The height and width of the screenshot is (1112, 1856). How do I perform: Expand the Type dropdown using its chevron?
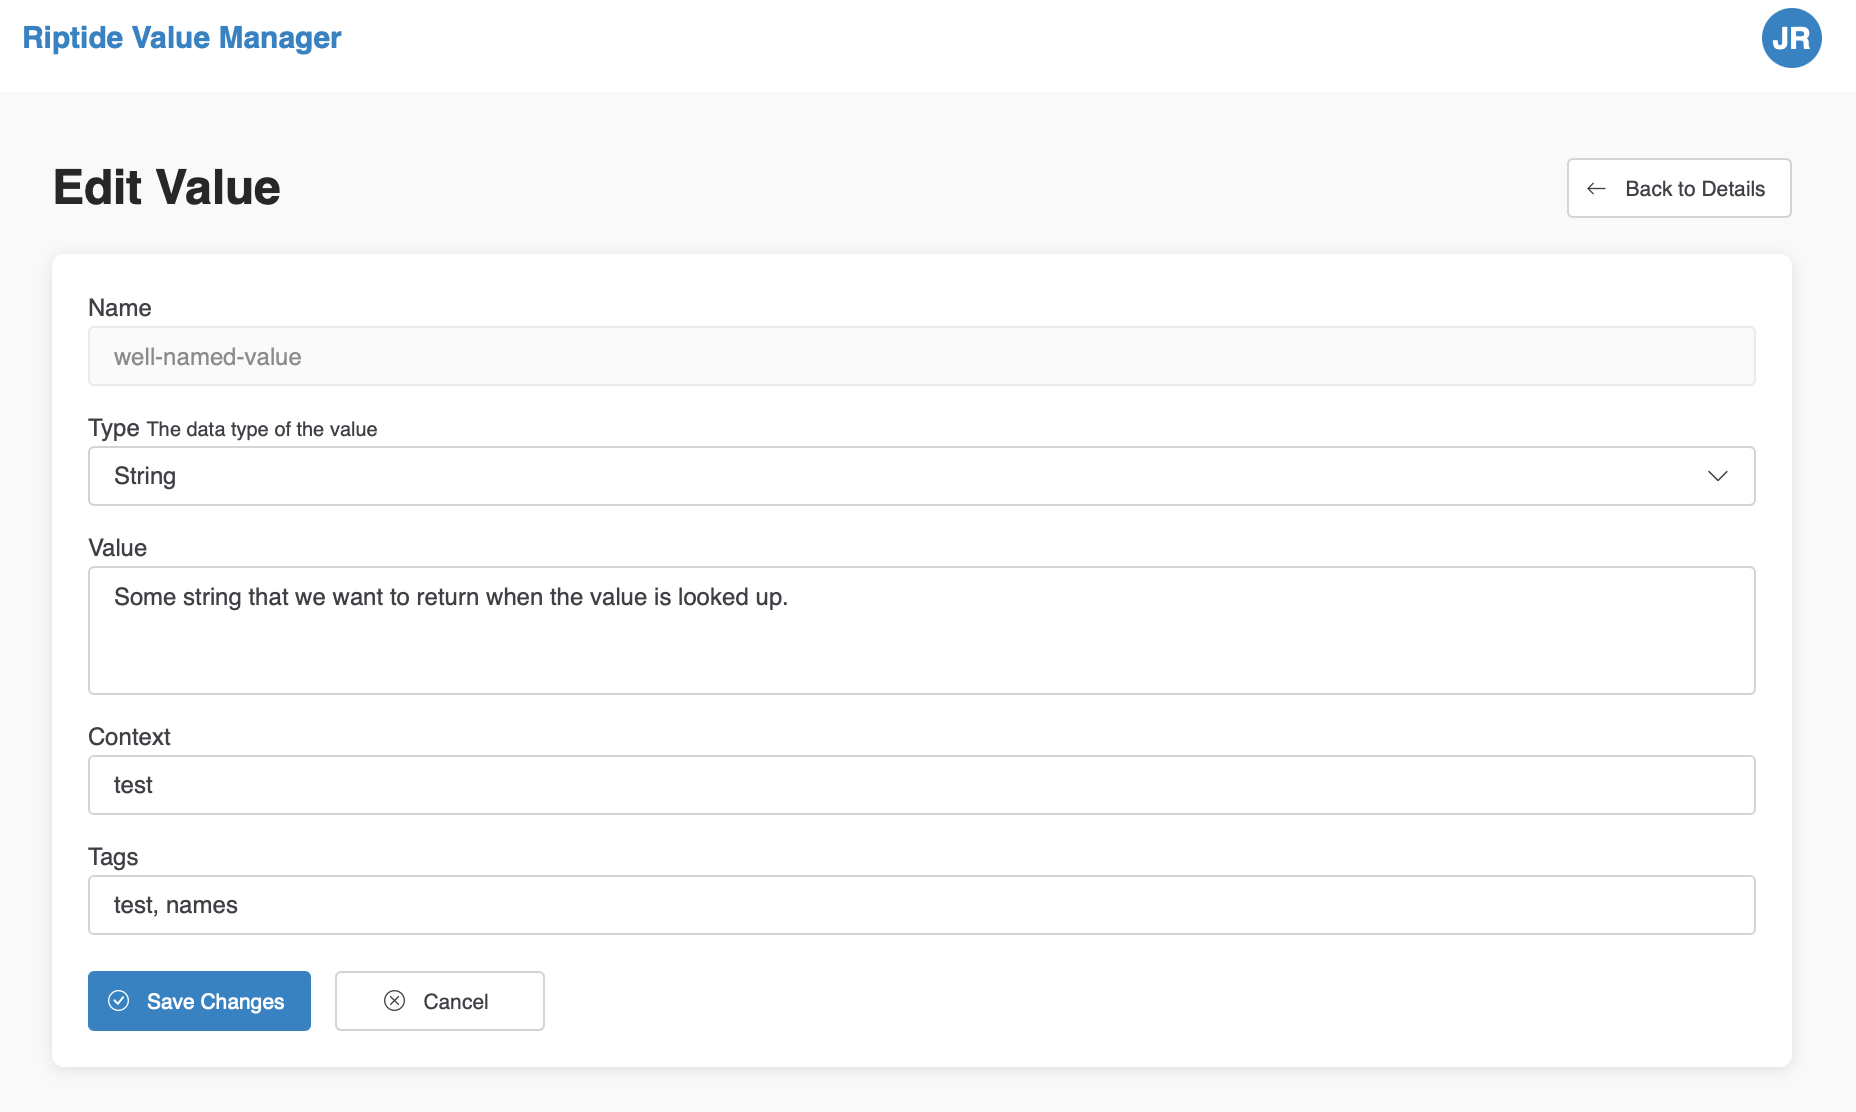coord(1717,476)
